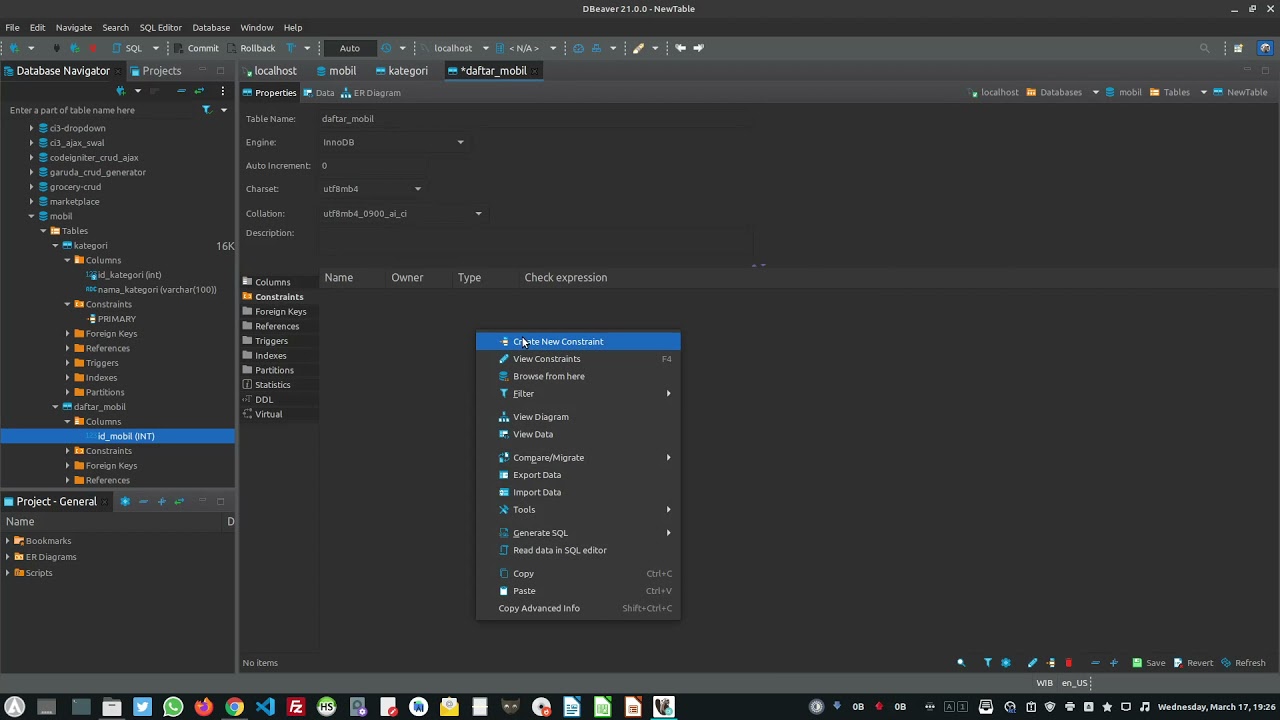
Task: Click the red disconnect icon in toolbar
Action: tap(92, 48)
